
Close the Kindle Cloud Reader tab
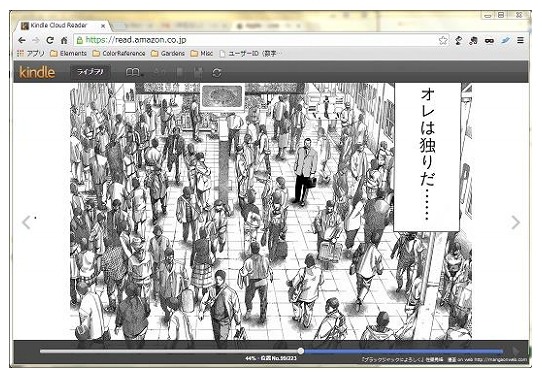(x=103, y=26)
